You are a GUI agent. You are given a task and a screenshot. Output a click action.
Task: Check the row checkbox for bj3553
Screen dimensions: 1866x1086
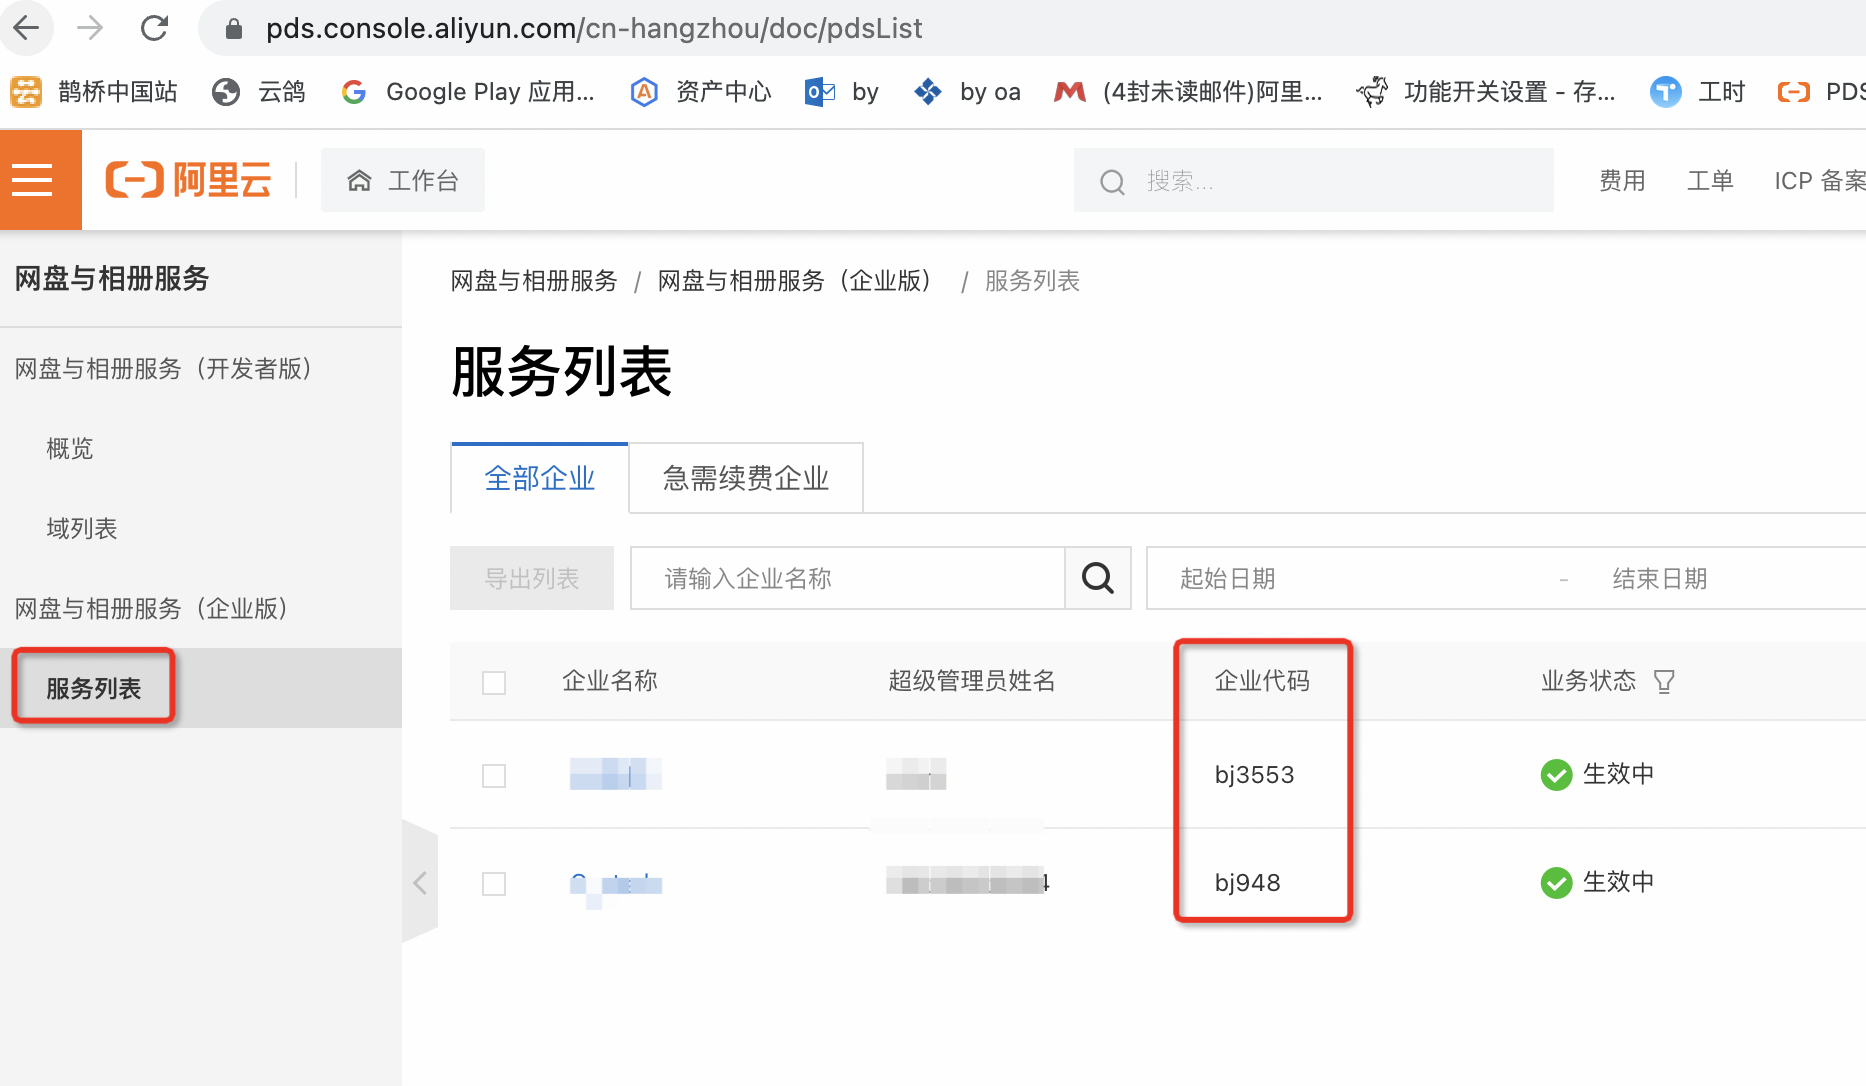[494, 776]
